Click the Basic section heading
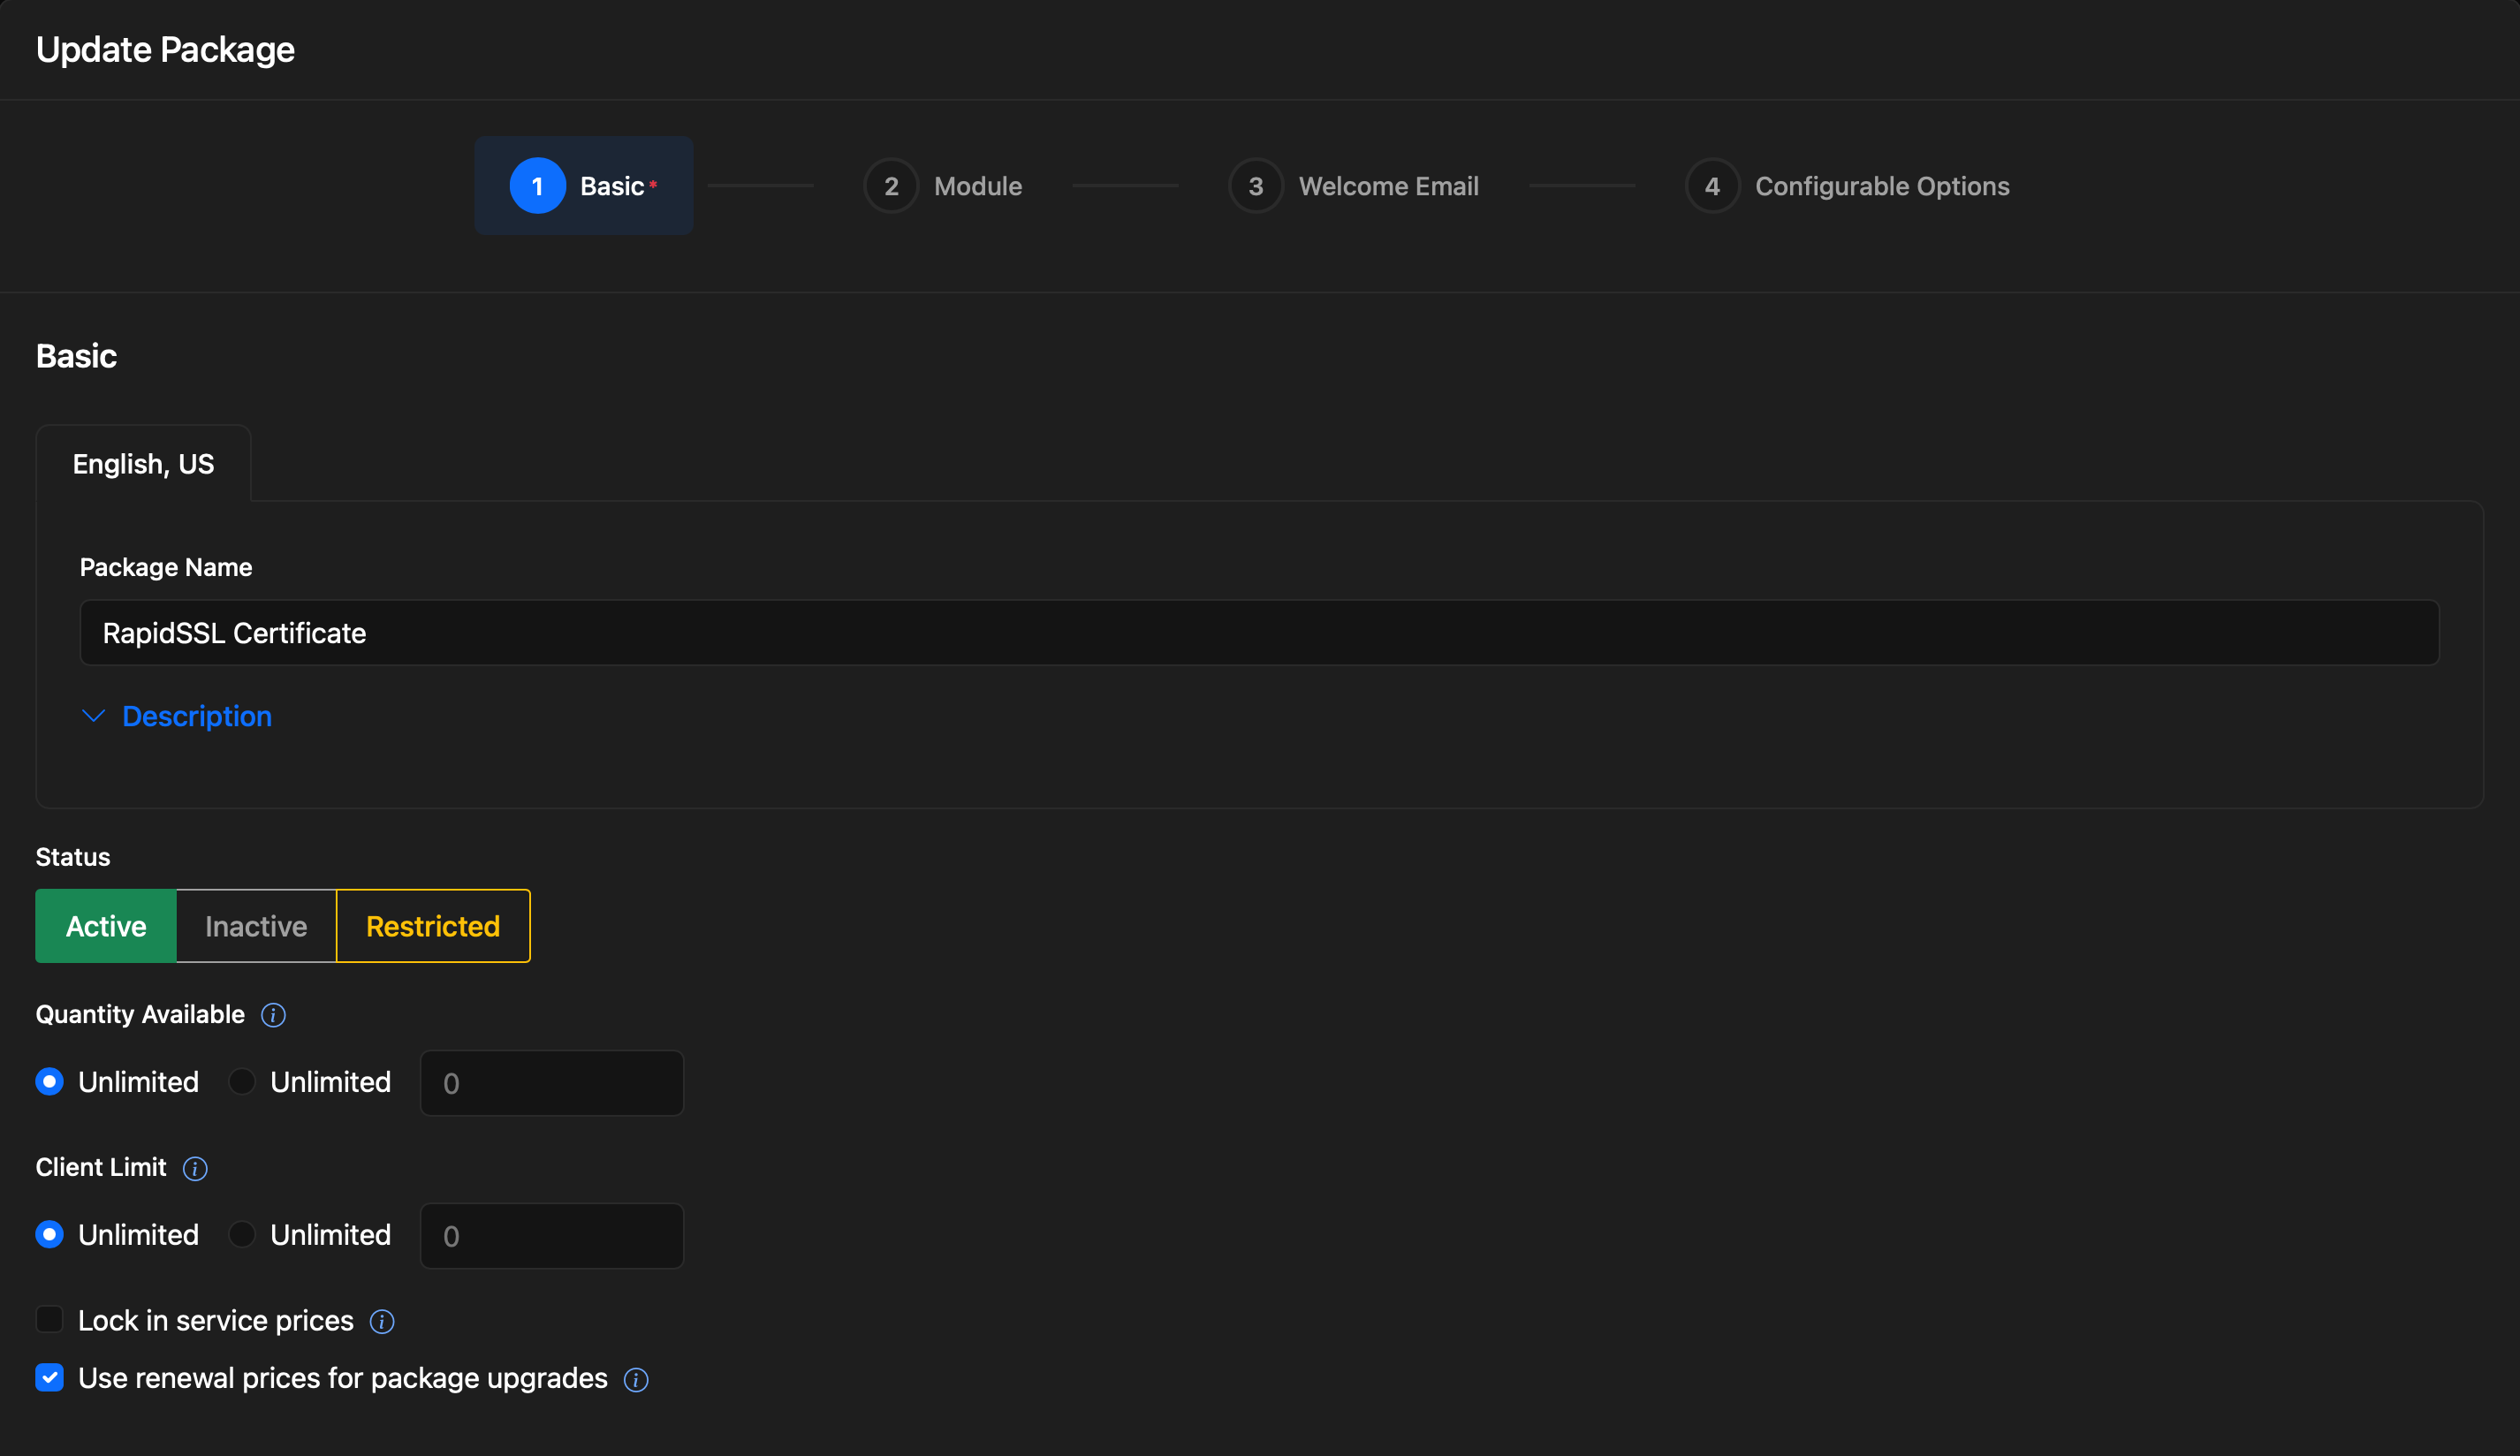This screenshot has height=1456, width=2520. 76,356
